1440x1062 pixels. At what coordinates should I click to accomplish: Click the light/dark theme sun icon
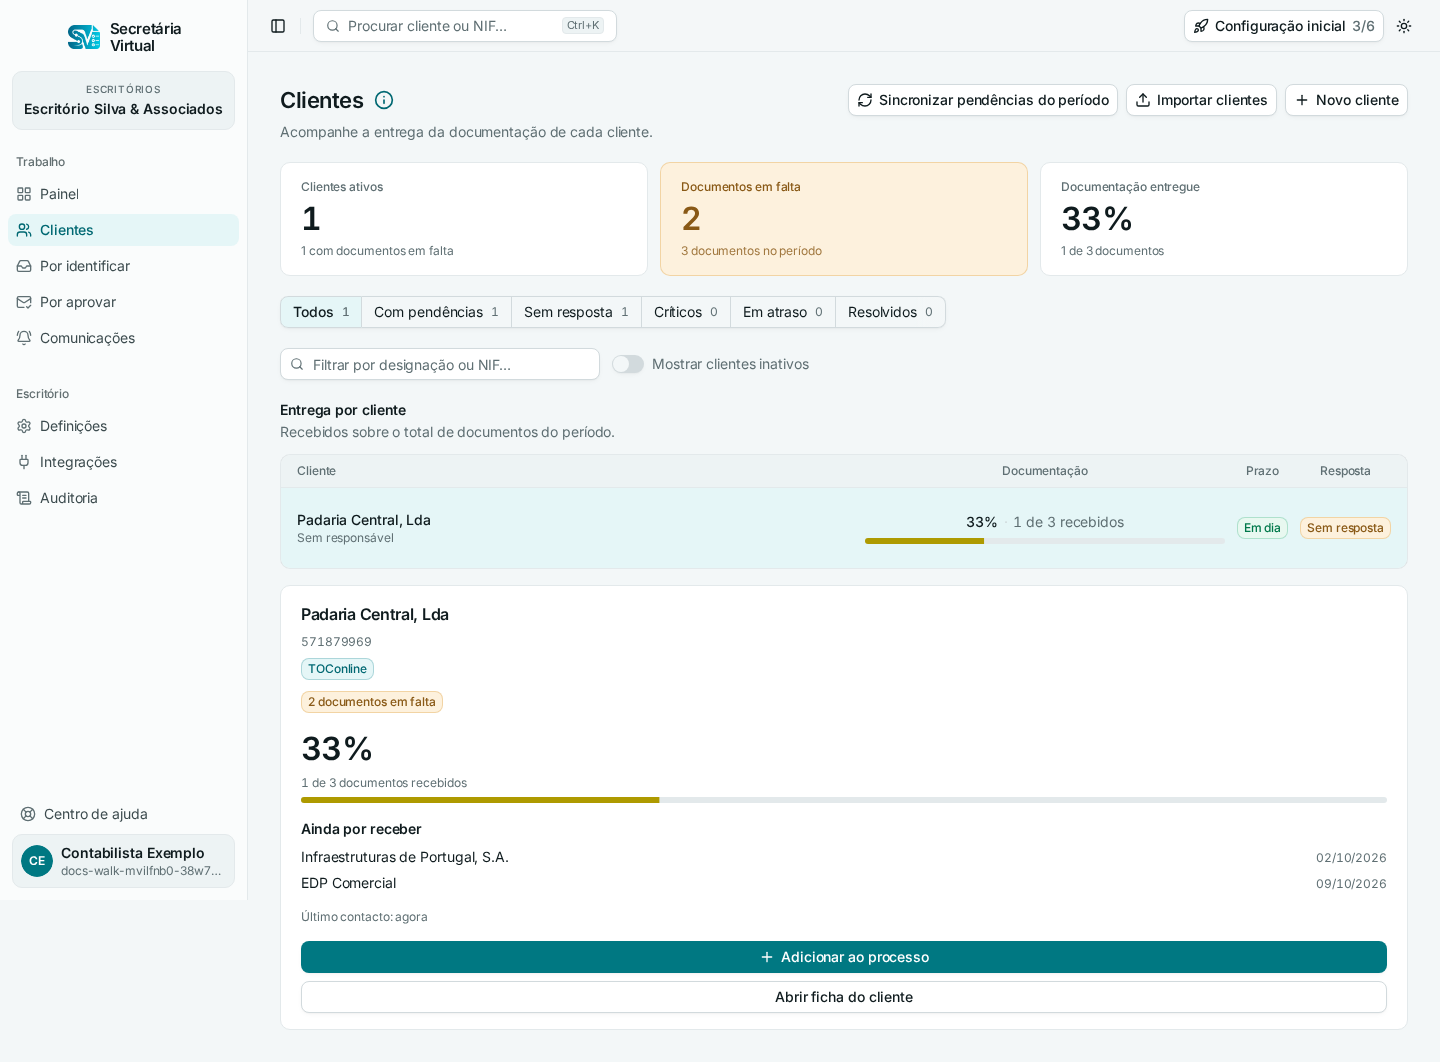point(1404,26)
